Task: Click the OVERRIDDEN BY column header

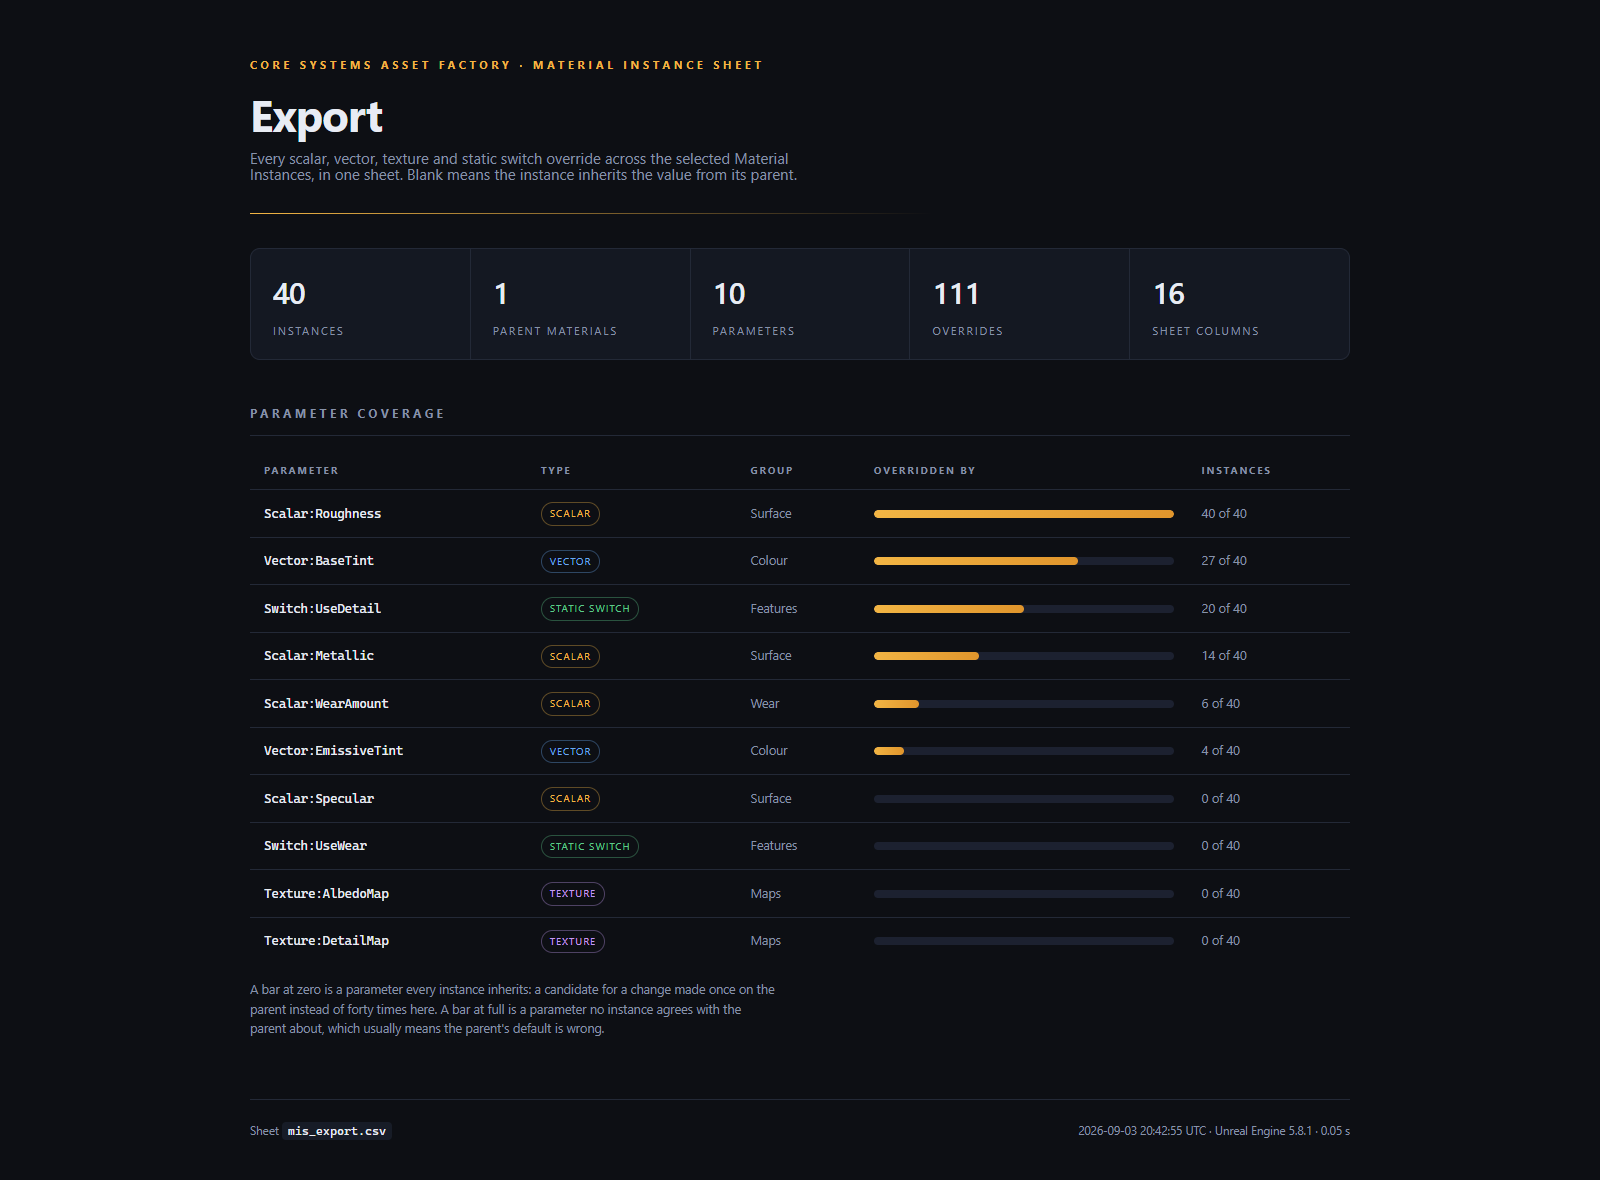Action: [924, 471]
